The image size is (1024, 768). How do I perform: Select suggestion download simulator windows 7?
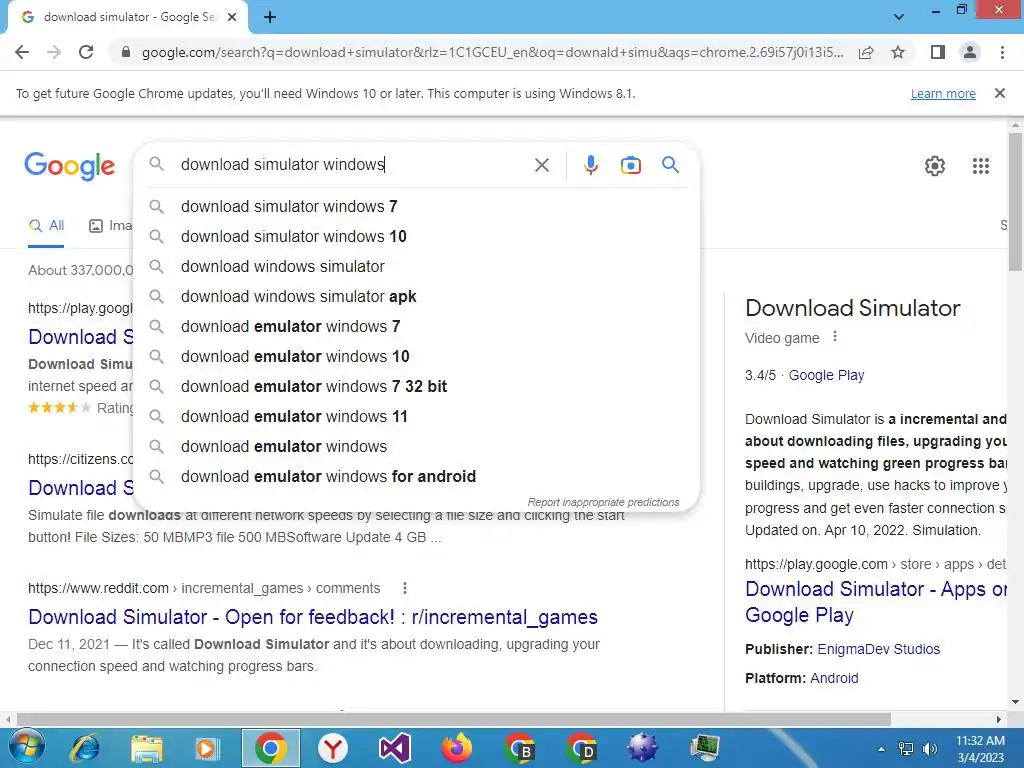[x=417, y=206]
